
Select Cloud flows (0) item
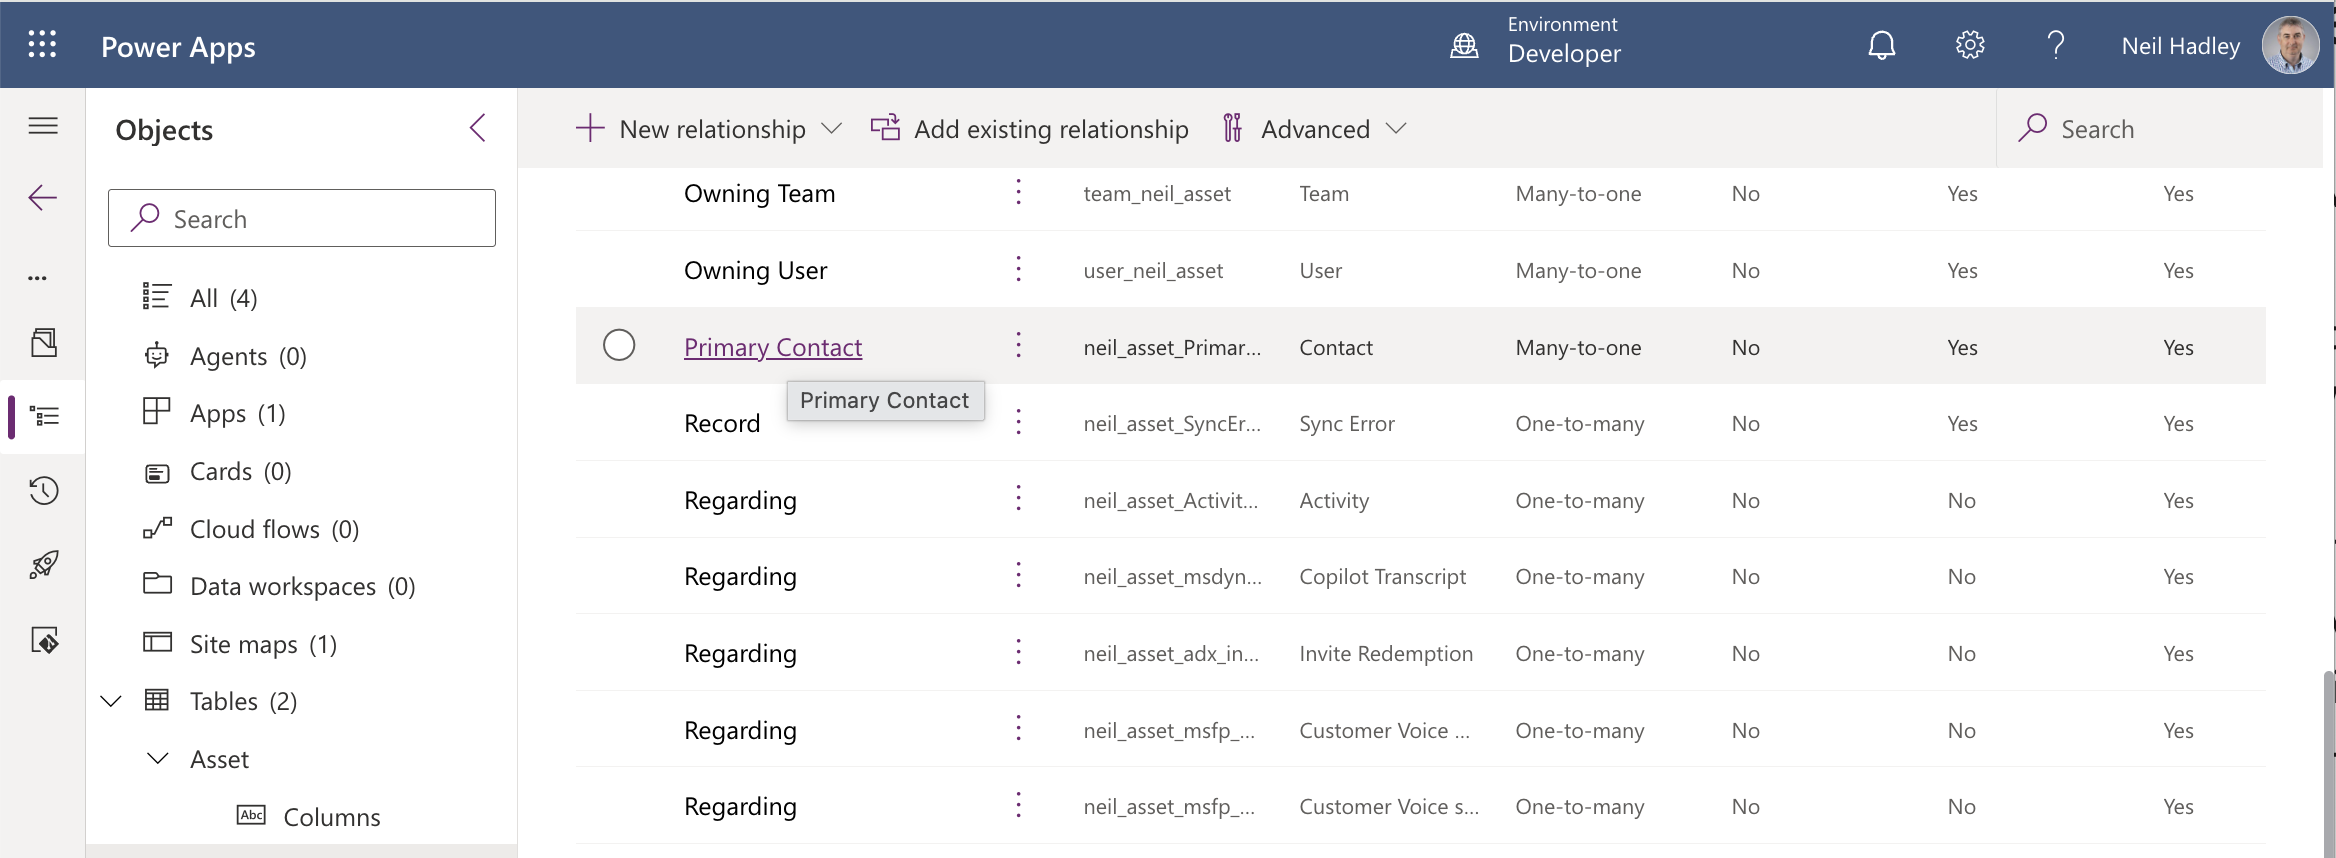(275, 529)
